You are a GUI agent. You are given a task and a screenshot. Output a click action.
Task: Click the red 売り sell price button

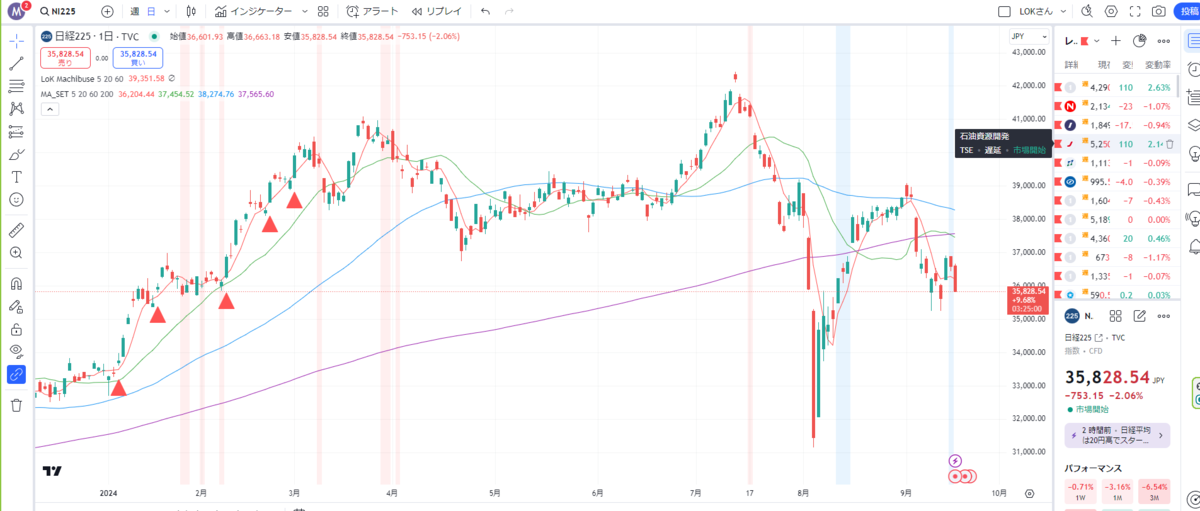coord(65,57)
